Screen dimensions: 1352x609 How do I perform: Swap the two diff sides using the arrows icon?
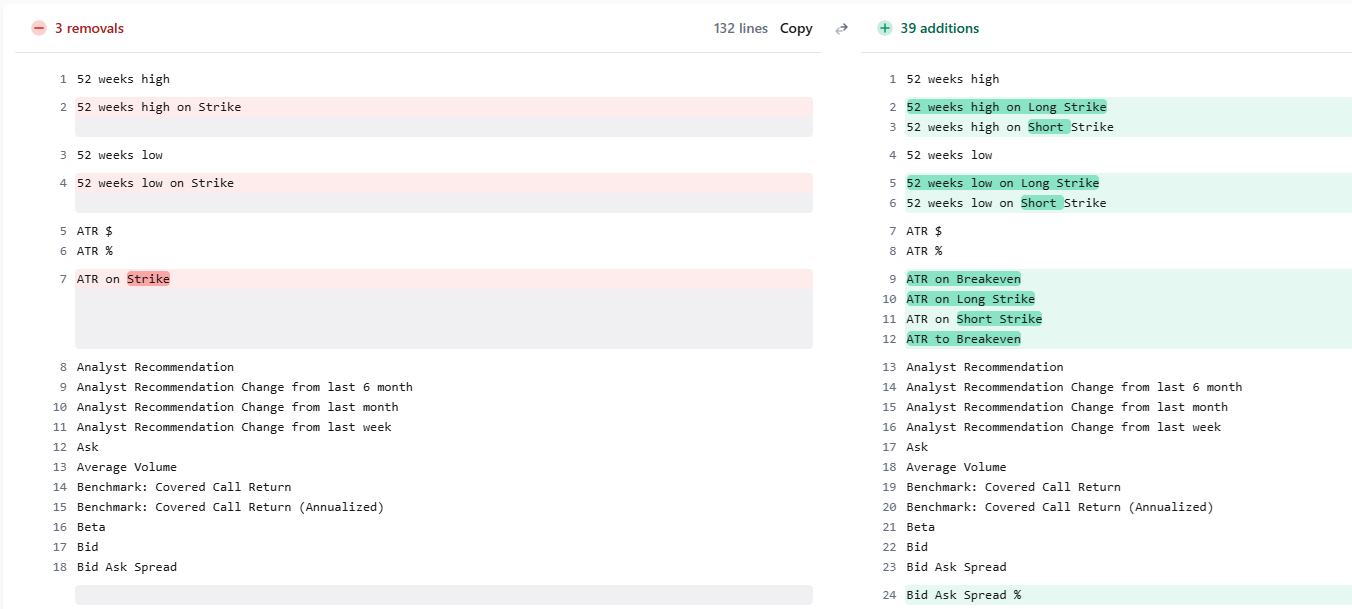pos(841,28)
